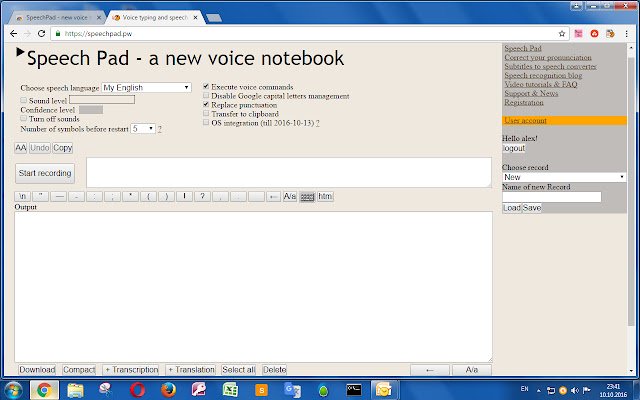Click the Start recording button
This screenshot has height=400, width=640.
point(45,173)
